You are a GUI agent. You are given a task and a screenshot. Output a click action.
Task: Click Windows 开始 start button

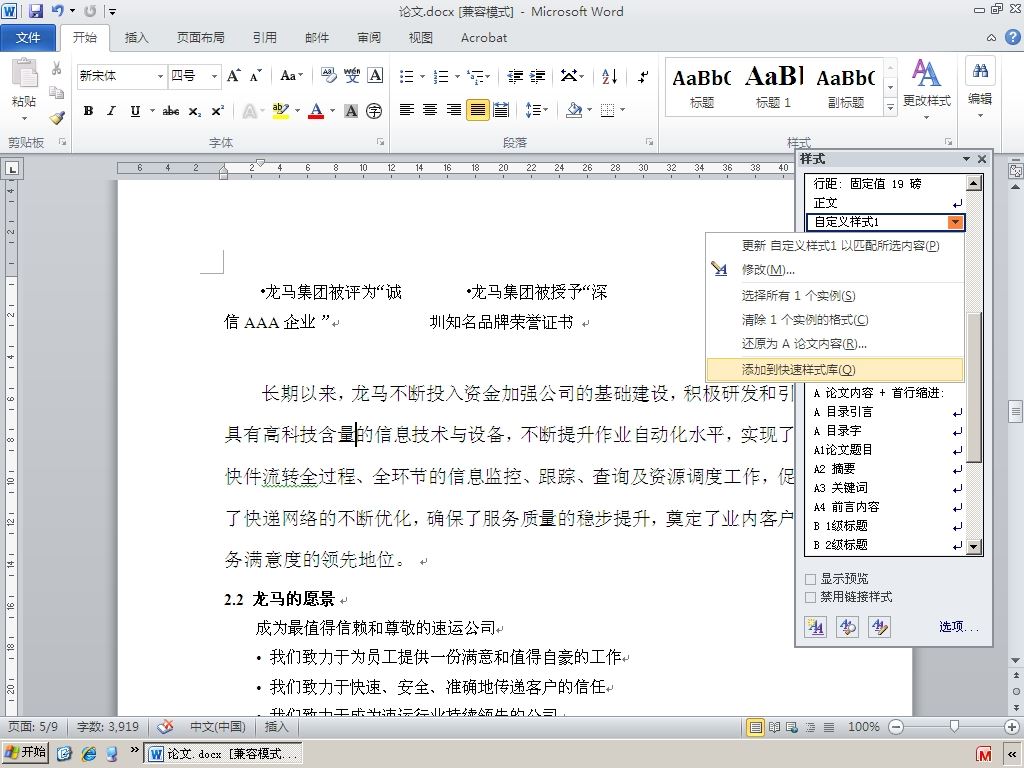(x=26, y=752)
